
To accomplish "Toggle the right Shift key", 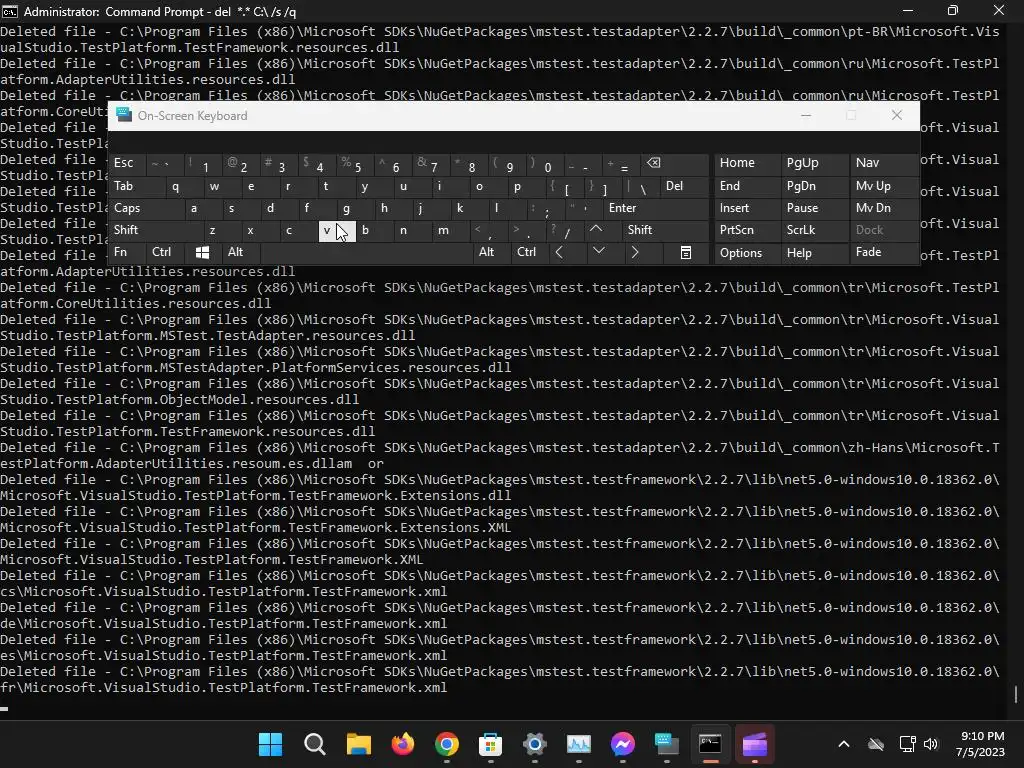I will (x=665, y=230).
